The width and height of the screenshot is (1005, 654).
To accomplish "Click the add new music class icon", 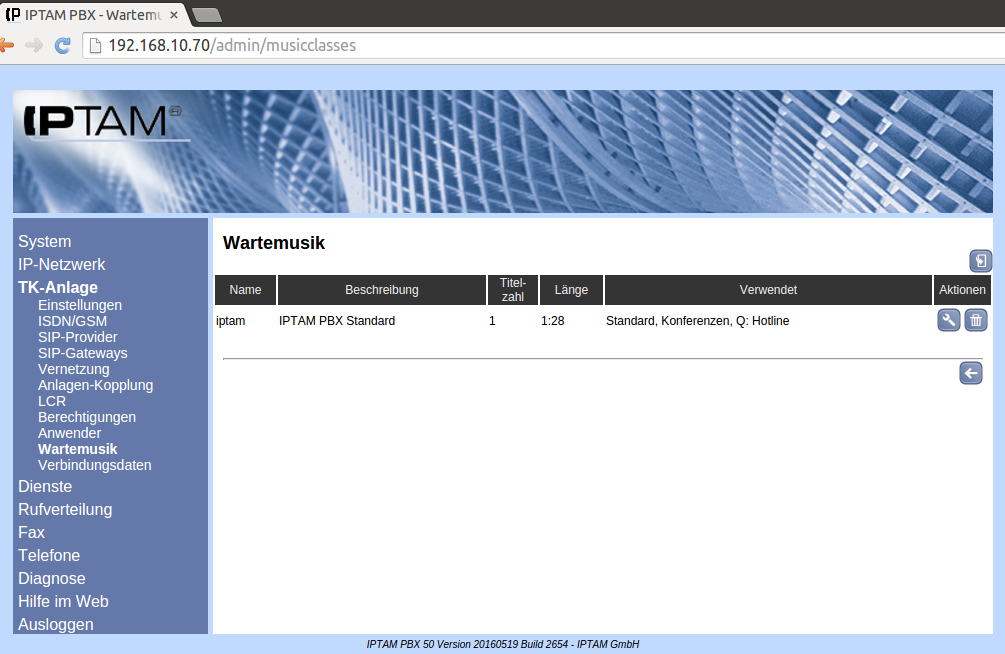I will coord(980,261).
